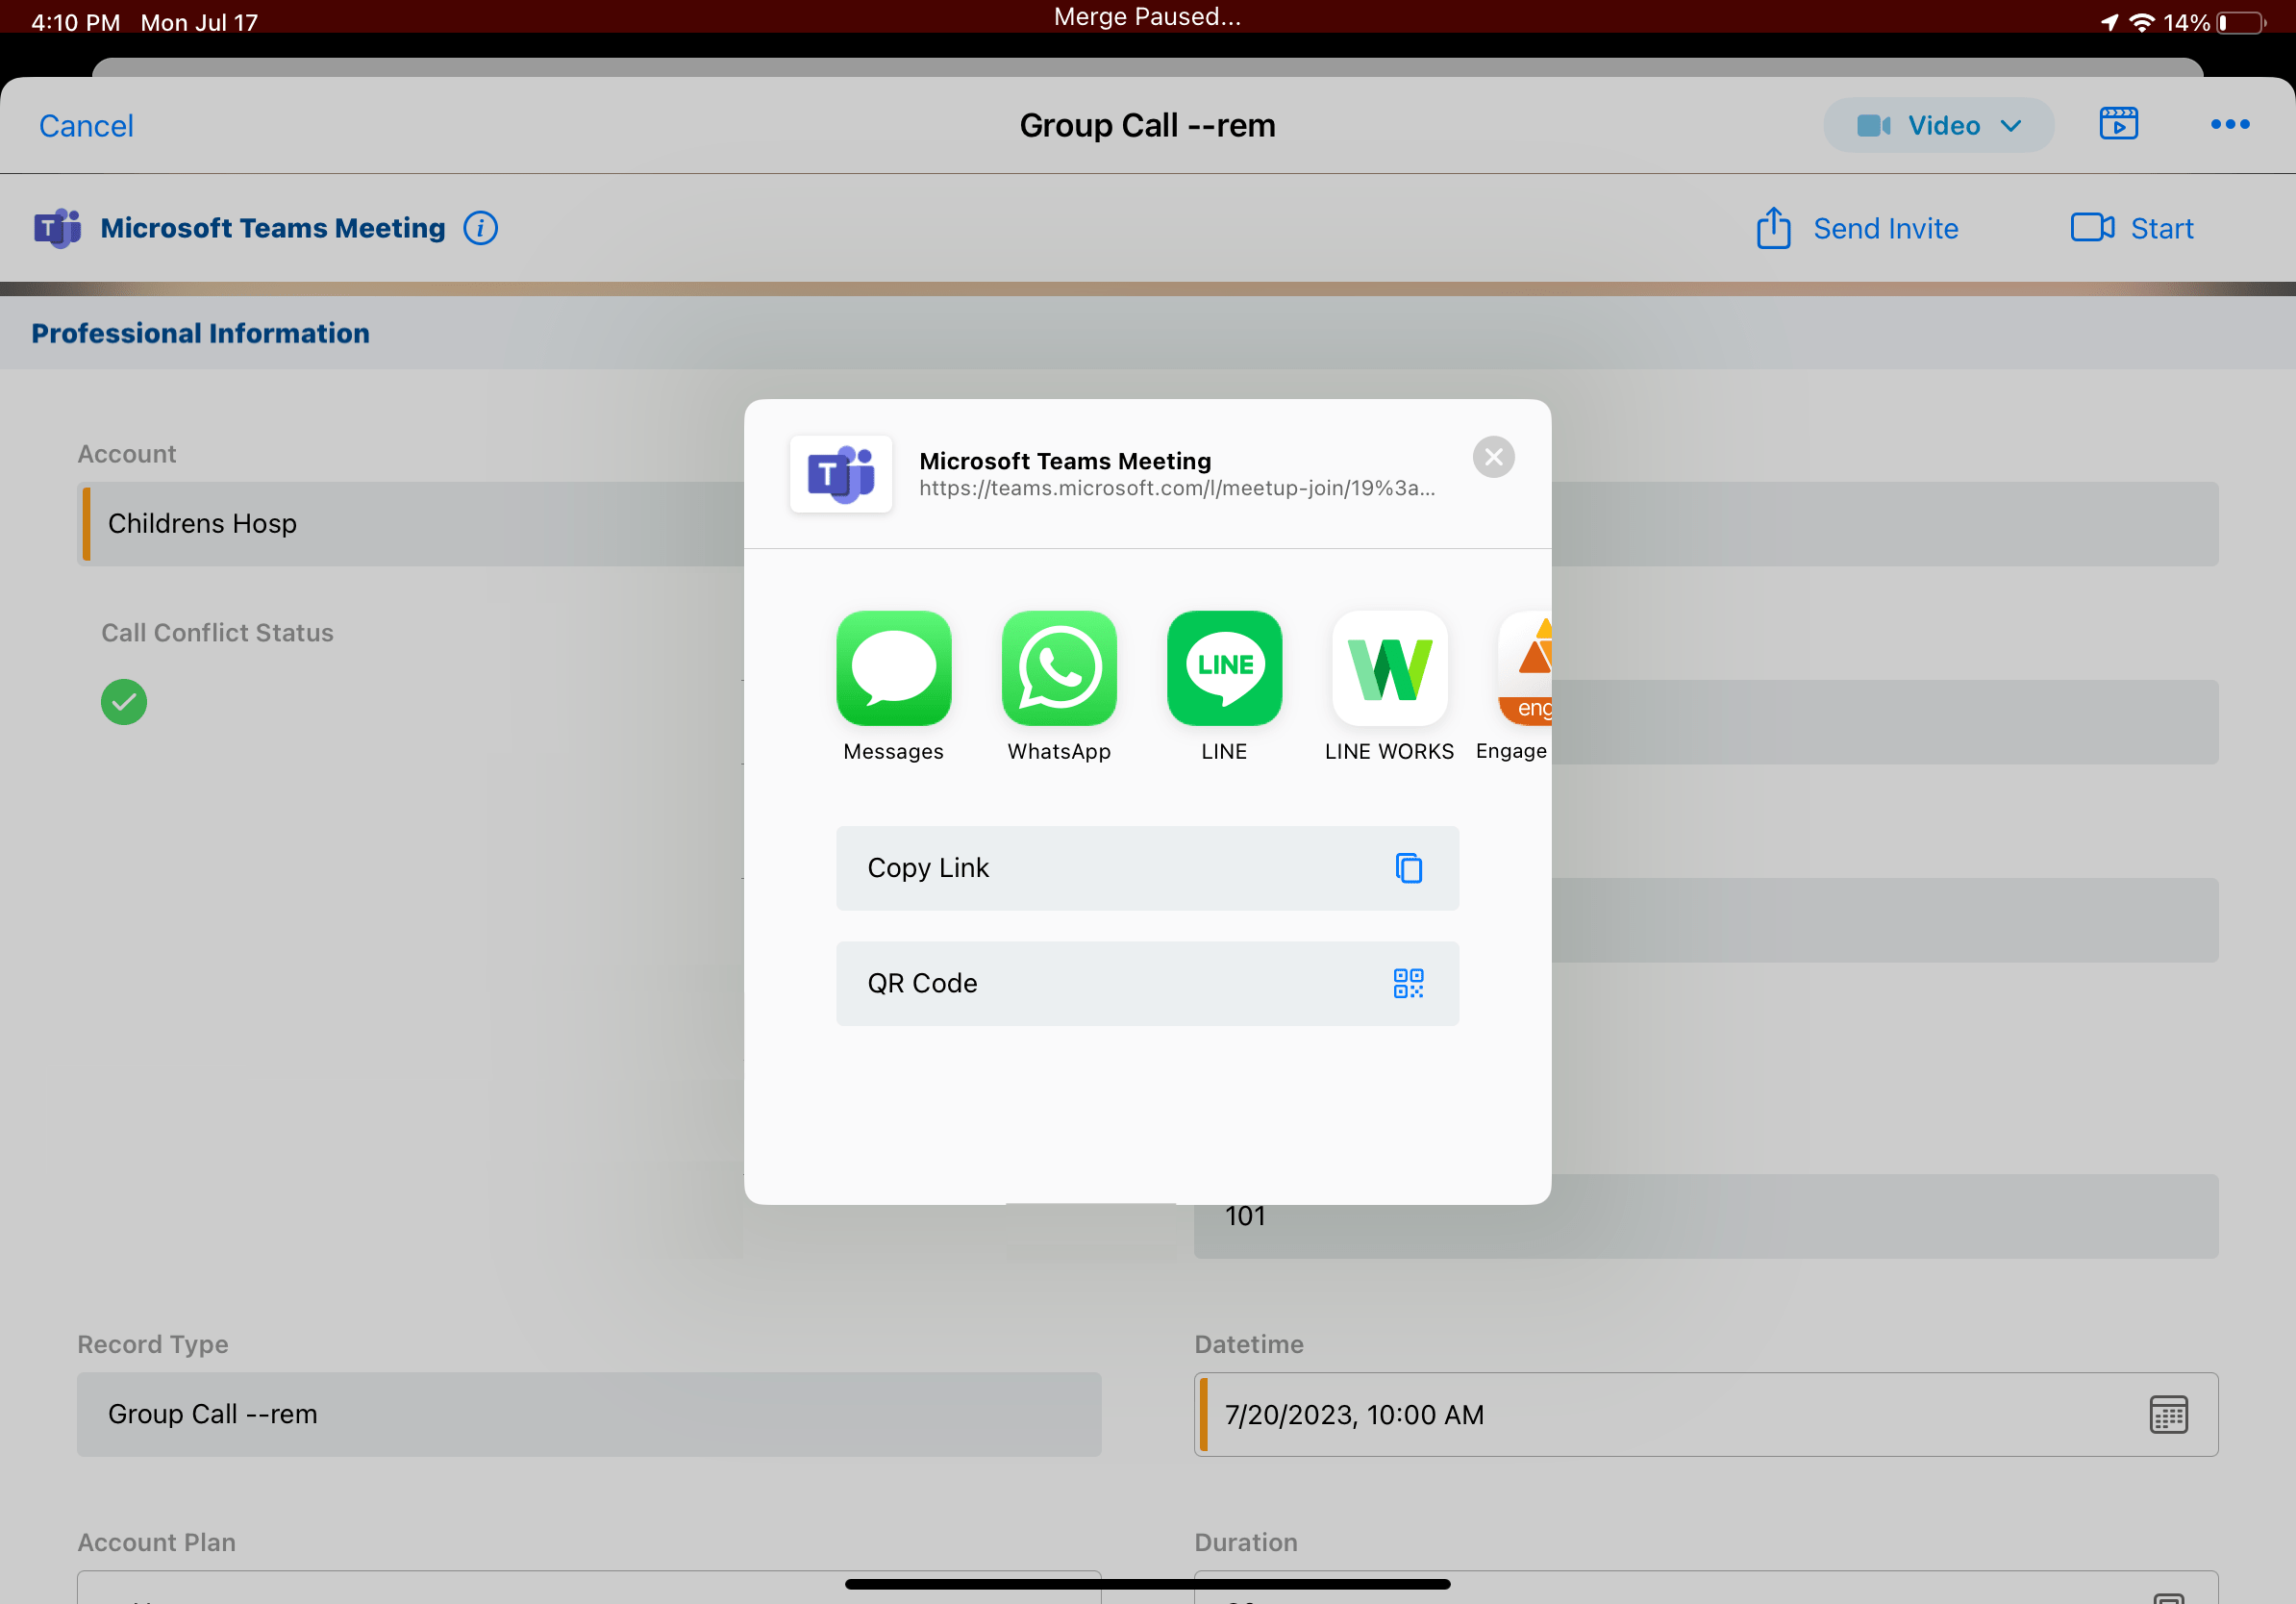
Task: Click the Microsoft Teams Meeting link text
Action: (1175, 489)
